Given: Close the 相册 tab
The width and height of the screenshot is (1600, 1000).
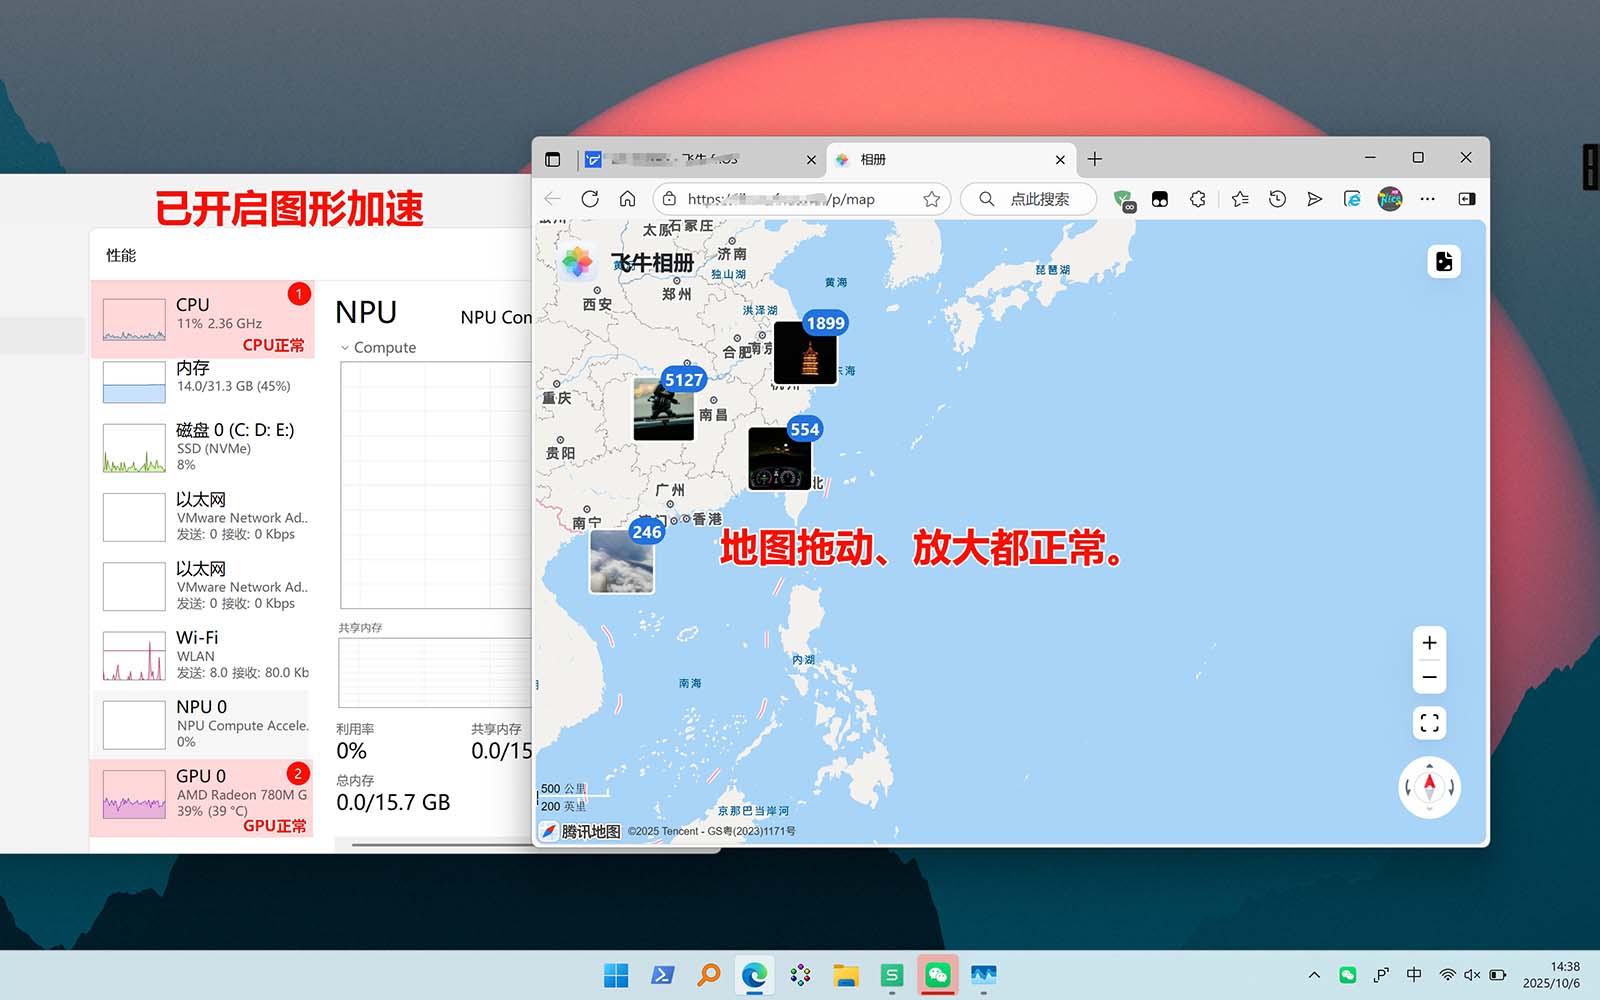Looking at the screenshot, I should [1060, 160].
